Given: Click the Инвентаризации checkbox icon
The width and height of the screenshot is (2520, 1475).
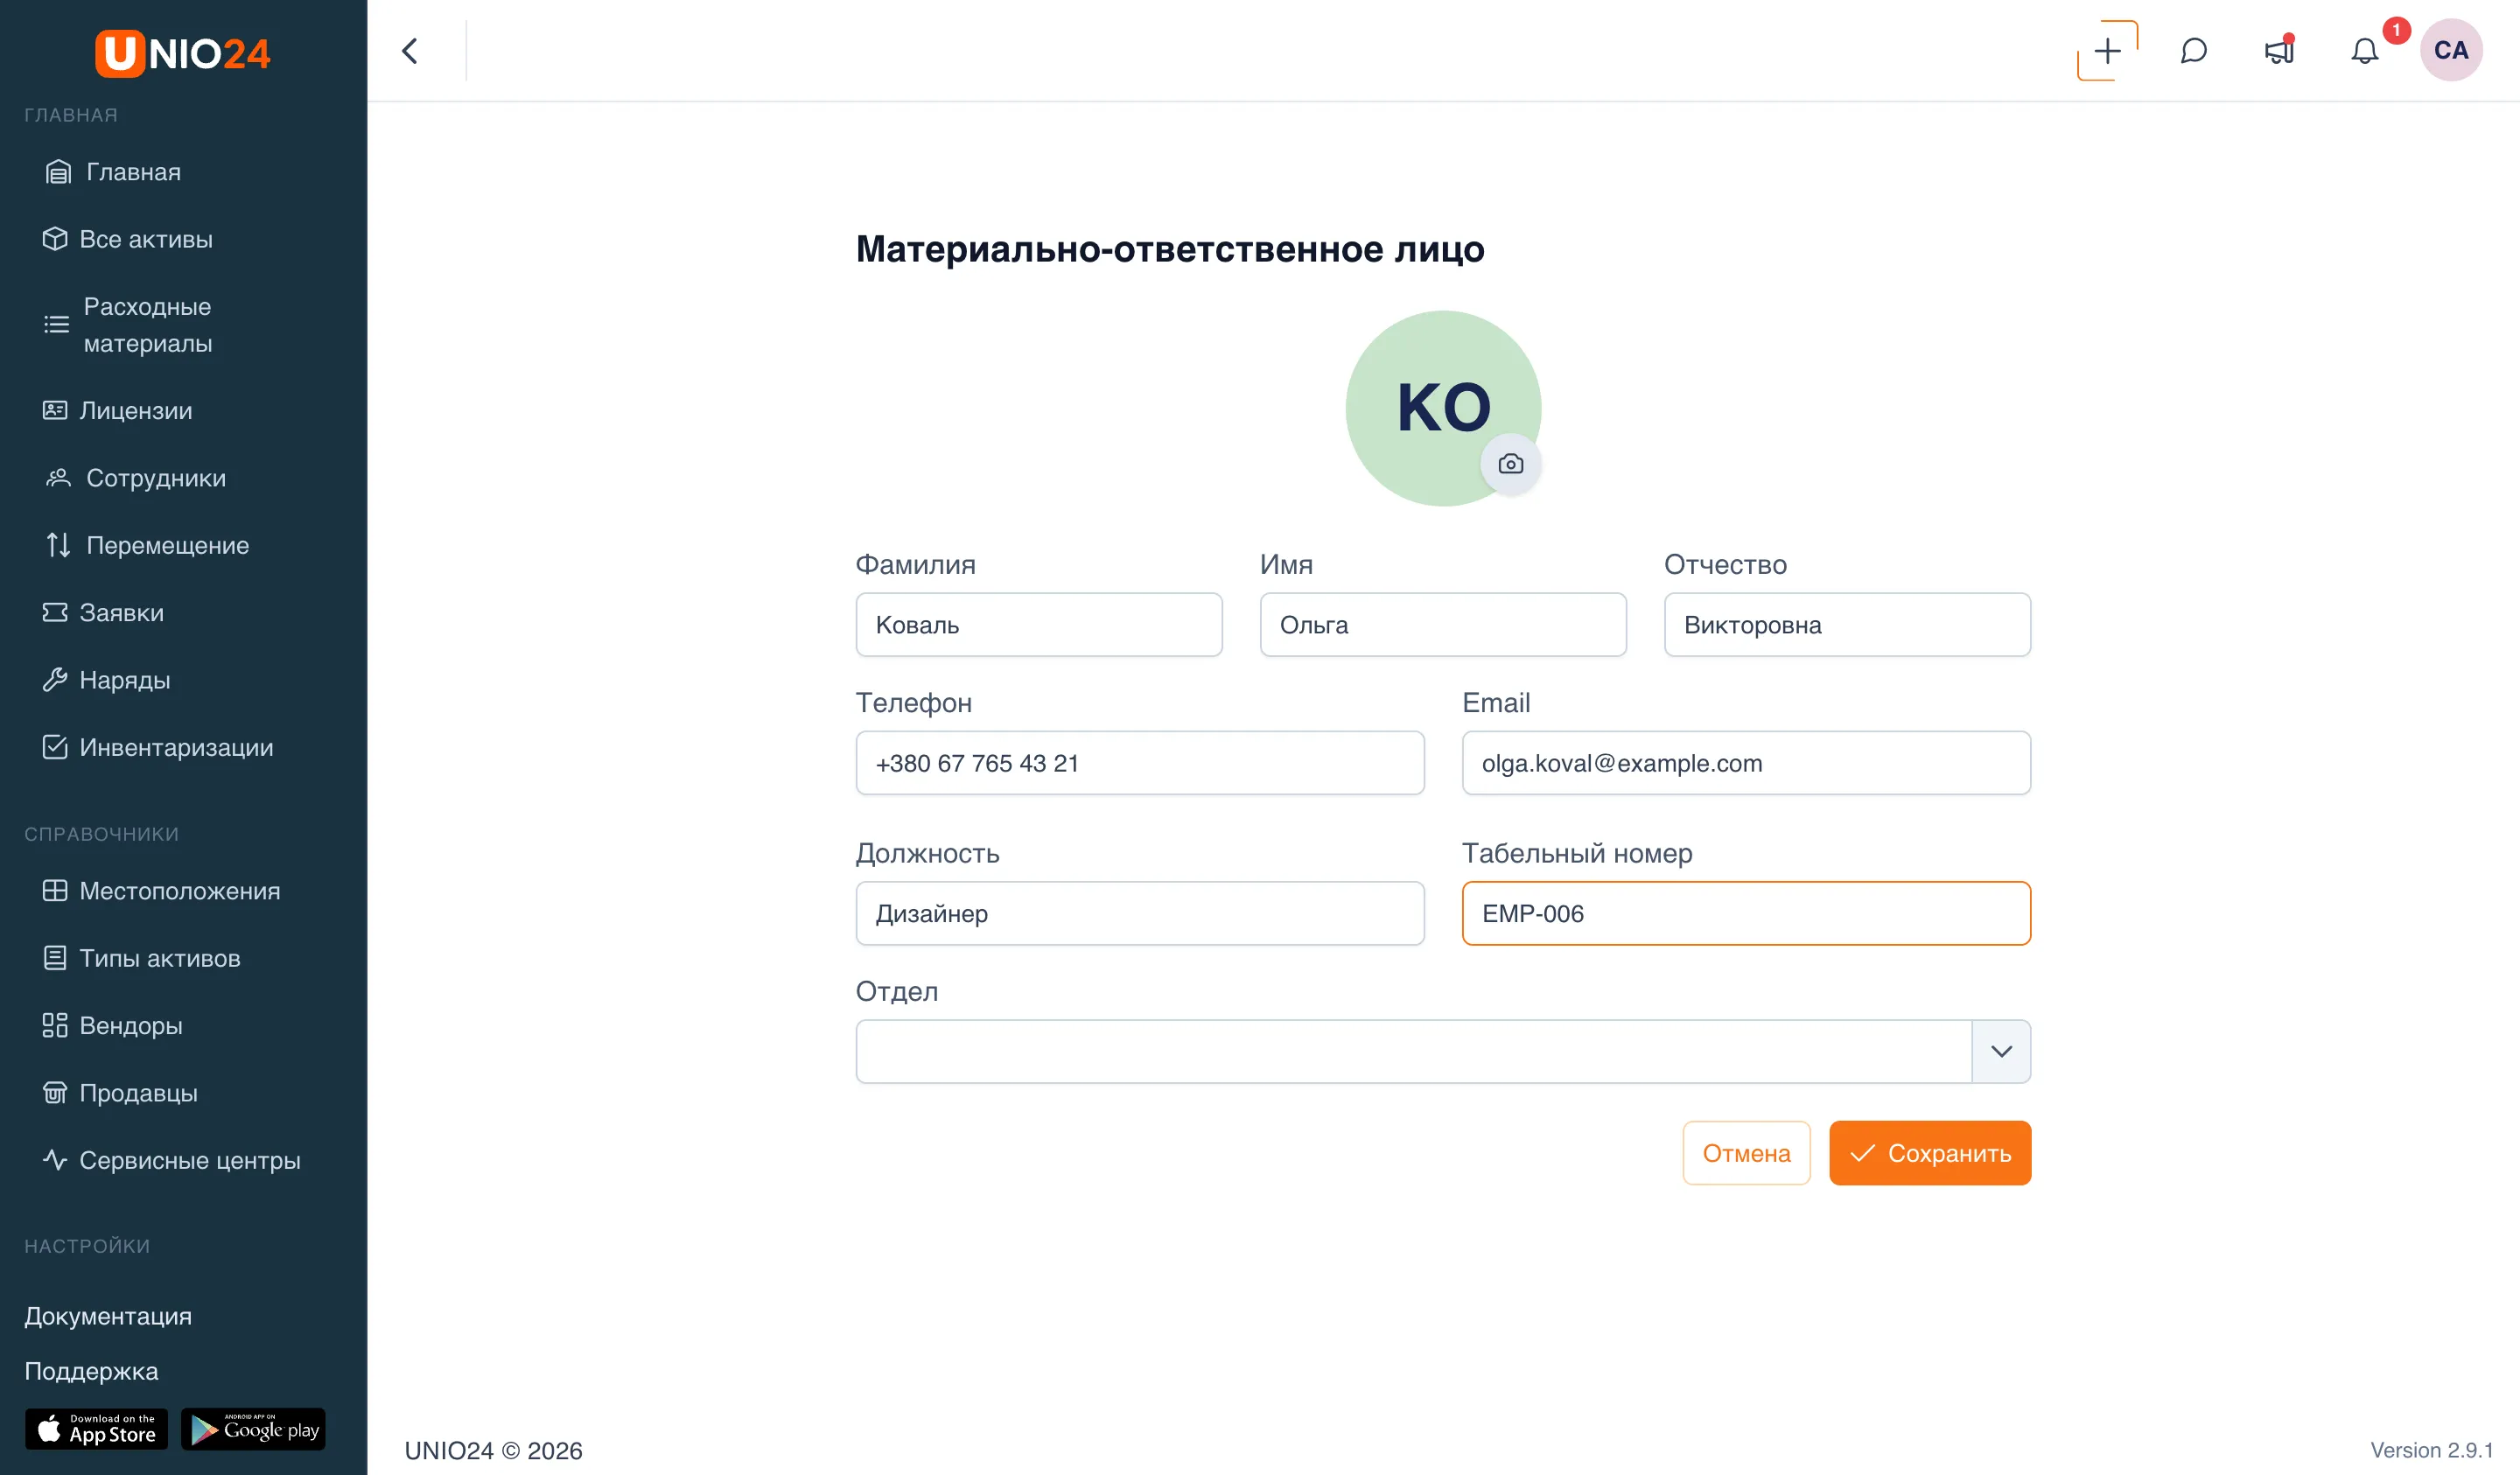Looking at the screenshot, I should (55, 747).
